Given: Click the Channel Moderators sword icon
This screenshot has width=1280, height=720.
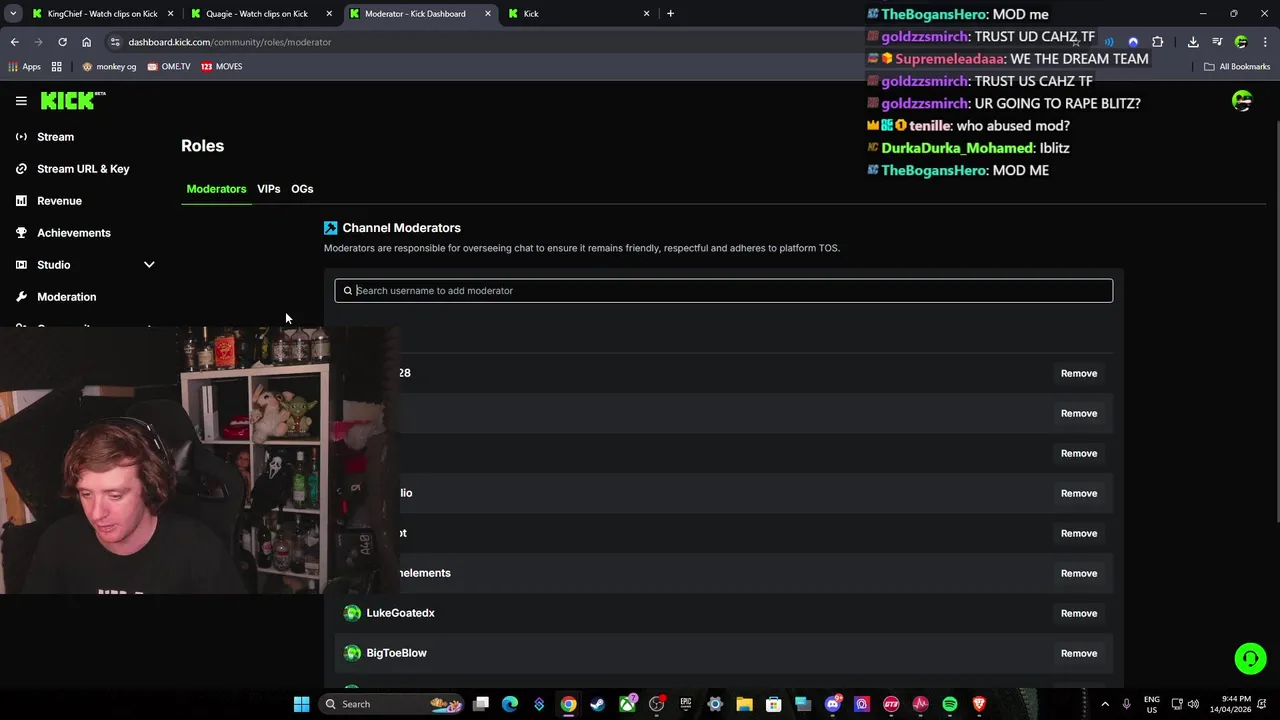Looking at the screenshot, I should 331,228.
